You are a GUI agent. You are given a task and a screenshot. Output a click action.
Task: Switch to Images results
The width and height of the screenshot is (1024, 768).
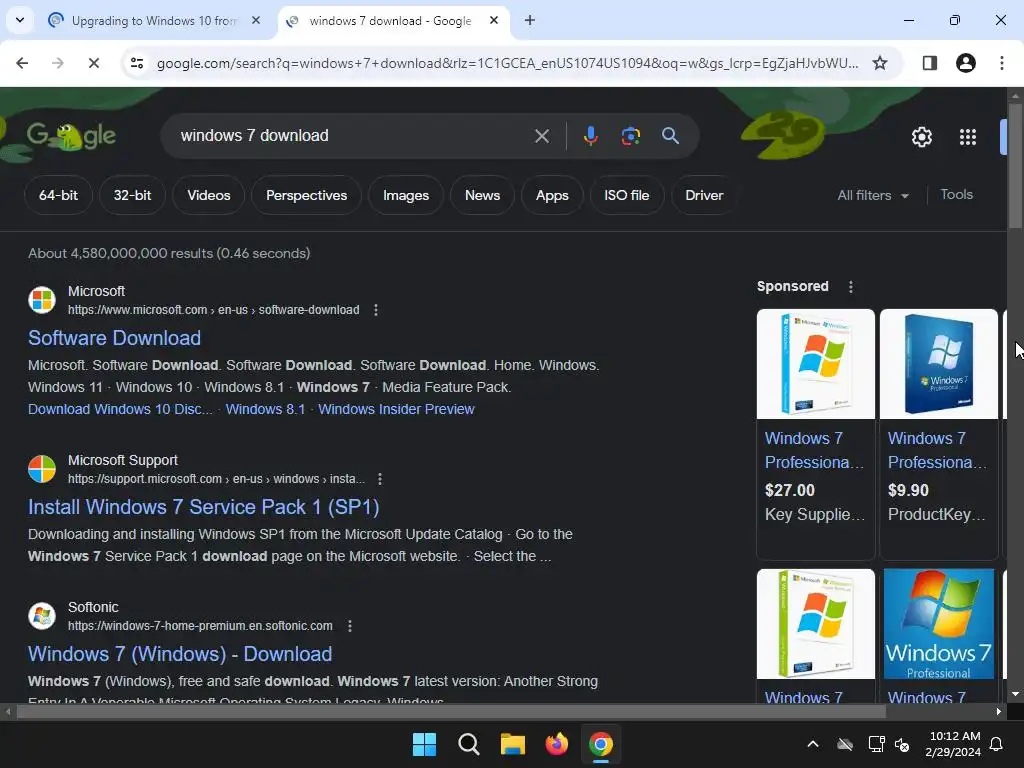coord(406,195)
